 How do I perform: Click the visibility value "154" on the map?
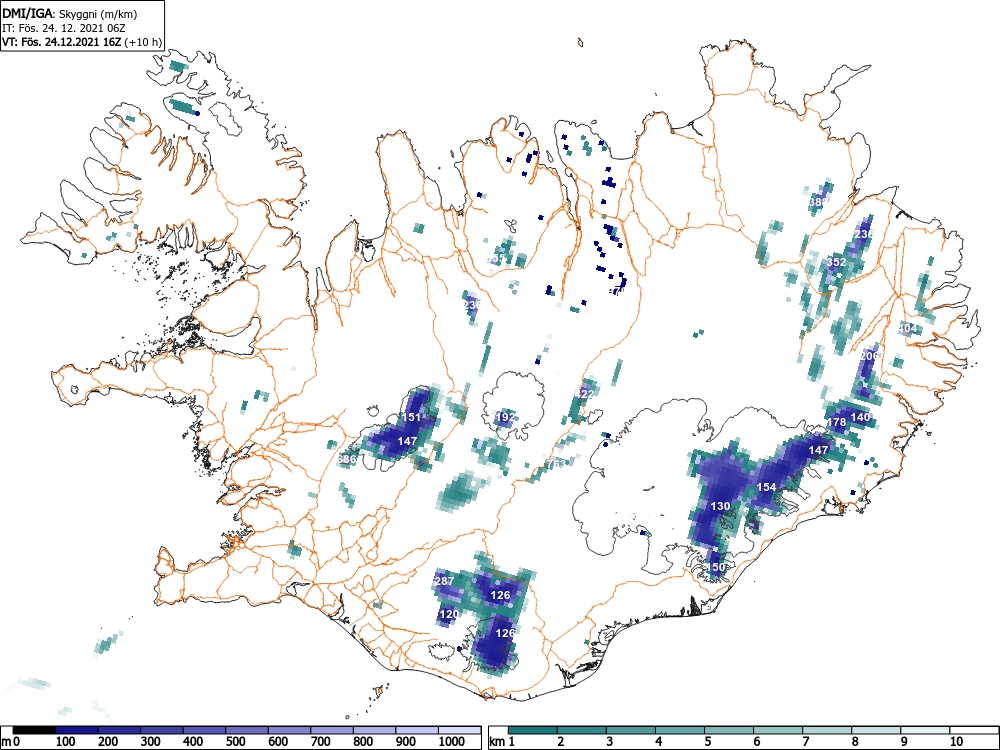tap(767, 487)
